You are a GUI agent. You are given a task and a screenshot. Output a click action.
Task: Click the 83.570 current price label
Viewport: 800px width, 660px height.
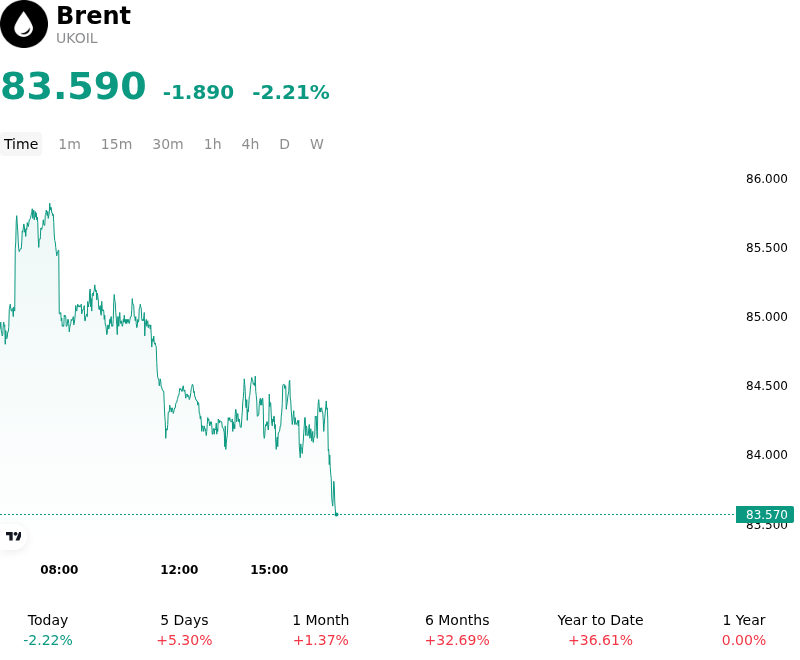765,515
